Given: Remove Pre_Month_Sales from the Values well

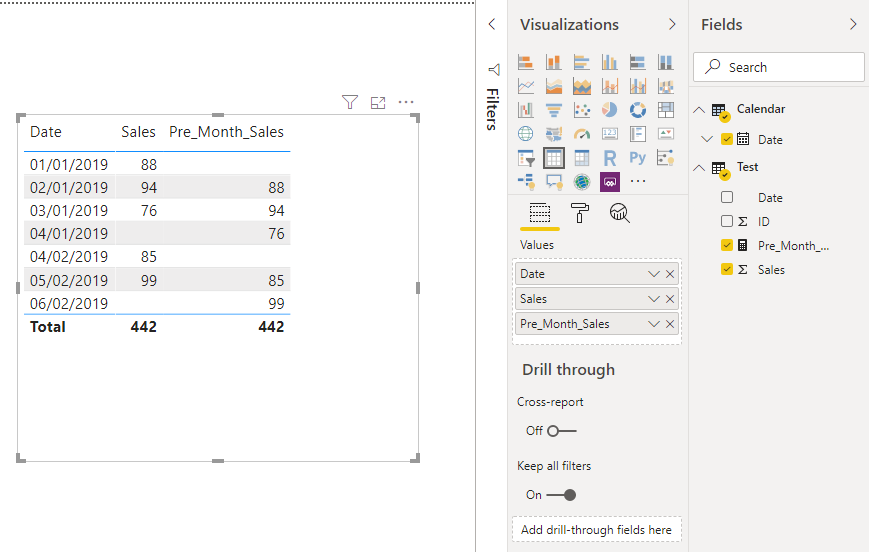Looking at the screenshot, I should 670,324.
